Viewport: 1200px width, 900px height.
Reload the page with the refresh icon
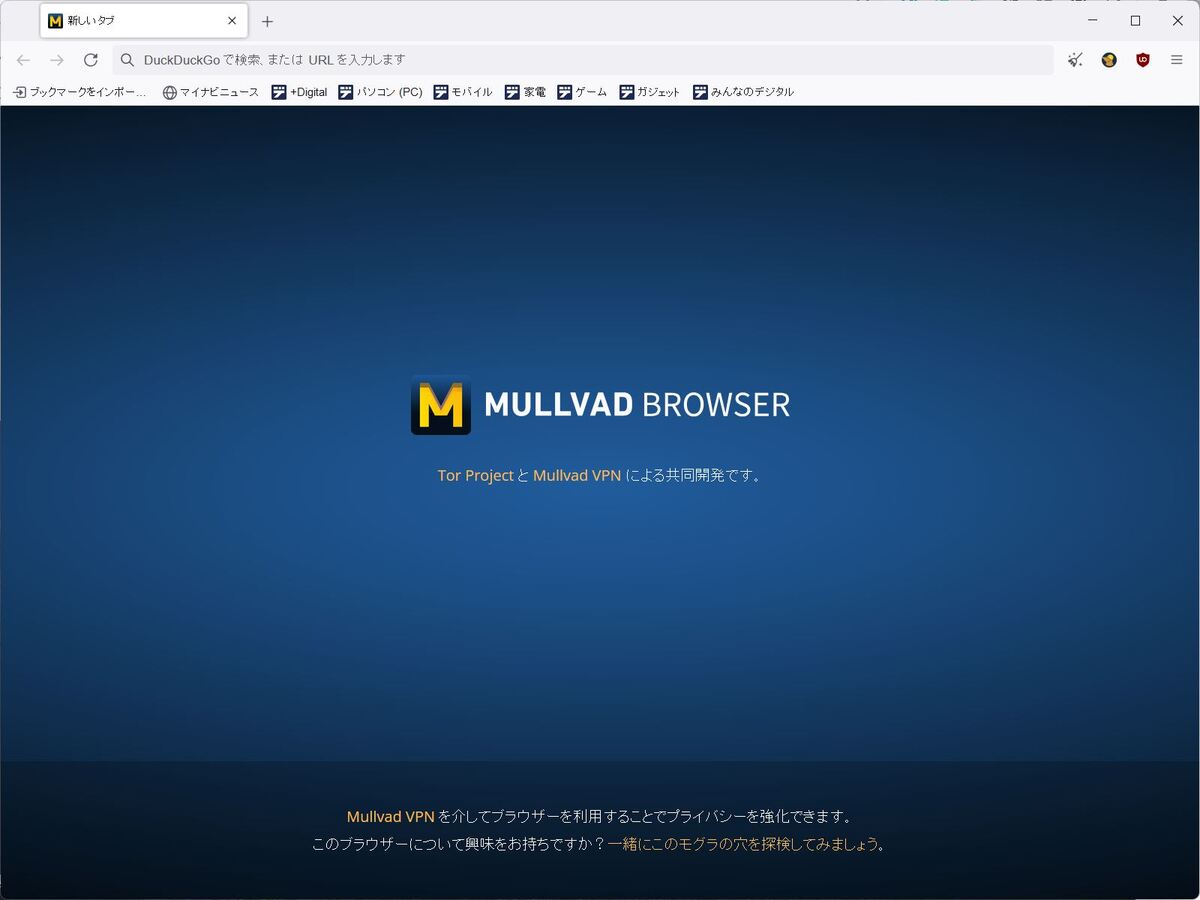(91, 60)
